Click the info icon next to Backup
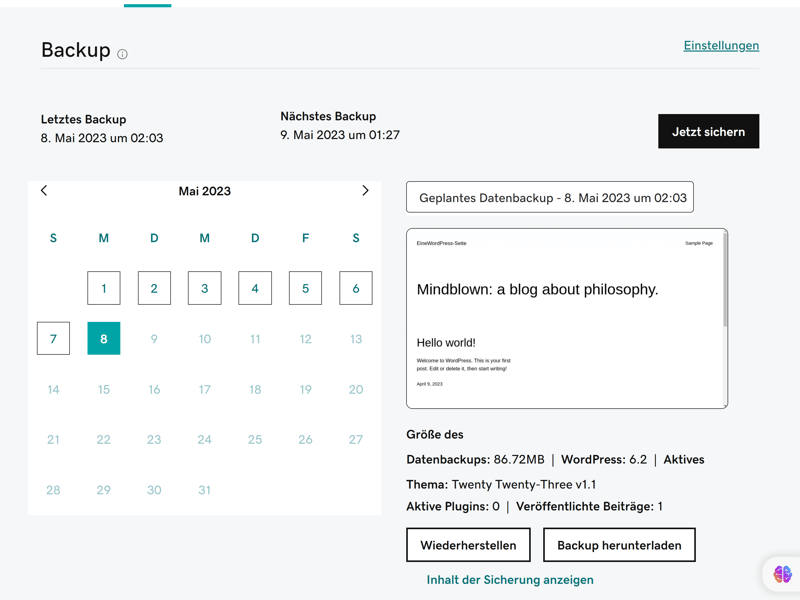Screen dimensions: 800x600 (122, 54)
